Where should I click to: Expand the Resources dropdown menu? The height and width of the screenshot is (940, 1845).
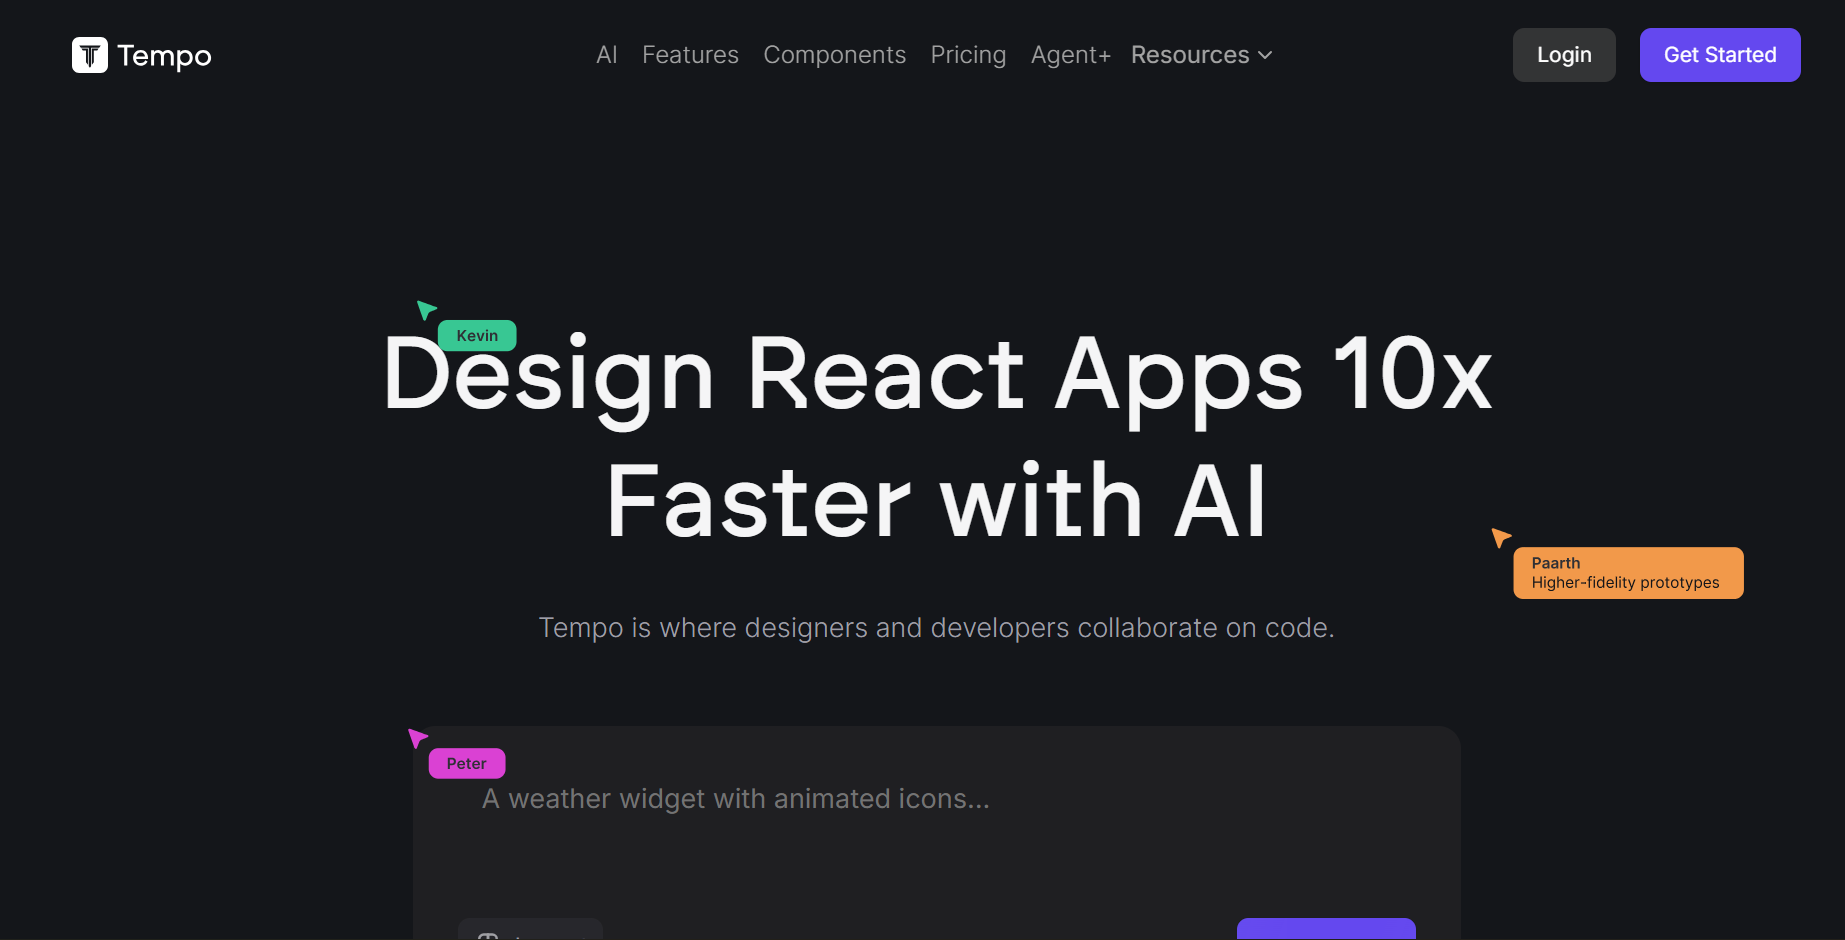pyautogui.click(x=1201, y=55)
